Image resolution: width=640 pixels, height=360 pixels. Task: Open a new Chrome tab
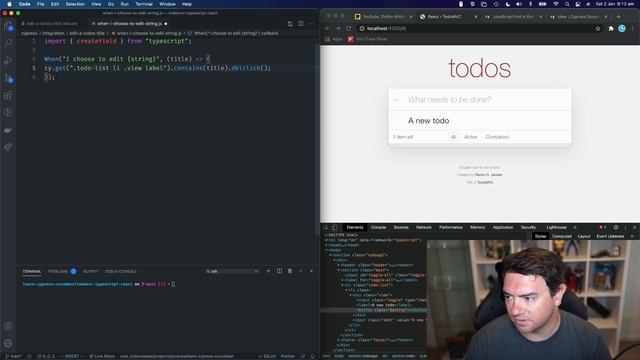pos(618,17)
